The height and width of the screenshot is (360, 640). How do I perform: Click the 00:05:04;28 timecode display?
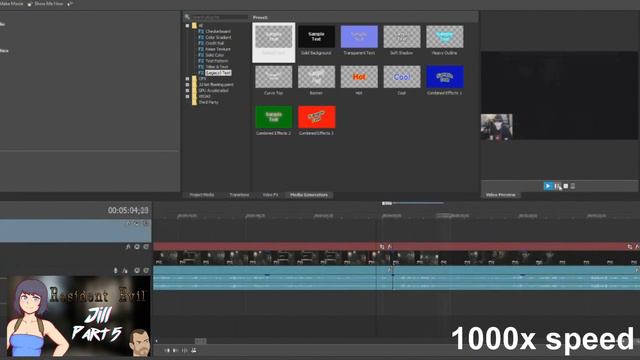(128, 211)
